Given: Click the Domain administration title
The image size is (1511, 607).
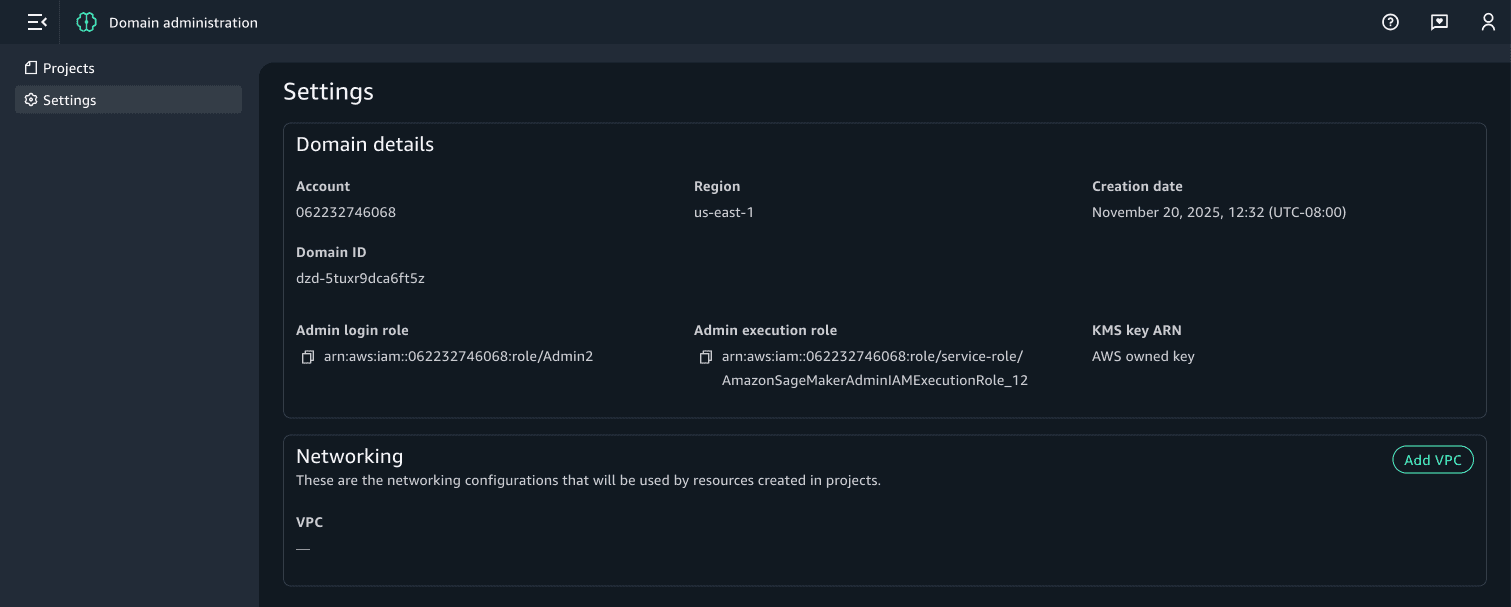Looking at the screenshot, I should click(183, 22).
